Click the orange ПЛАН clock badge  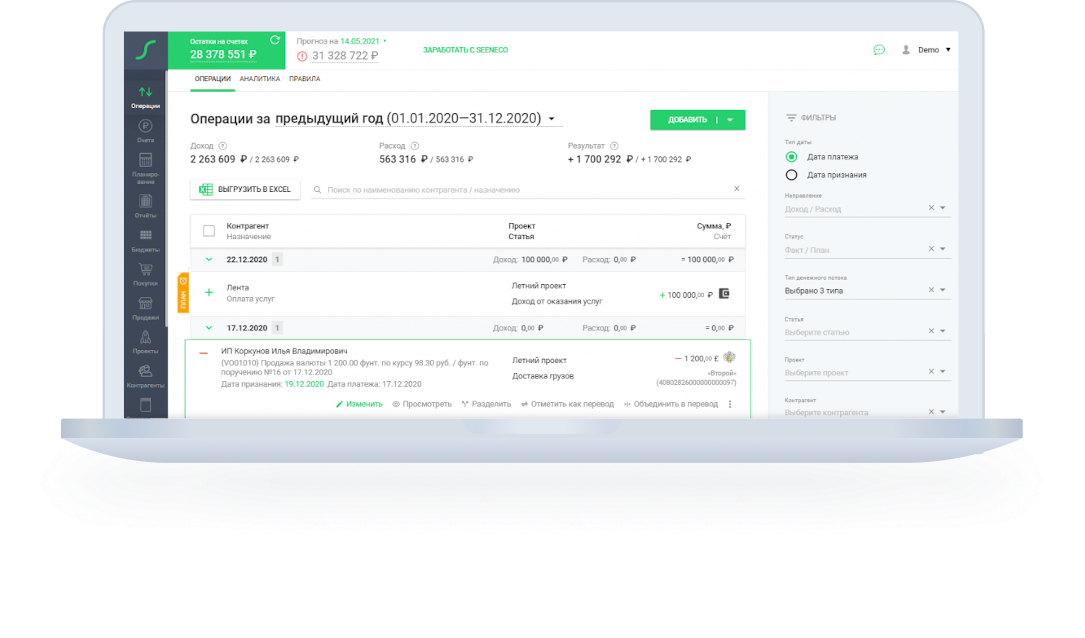tap(183, 293)
